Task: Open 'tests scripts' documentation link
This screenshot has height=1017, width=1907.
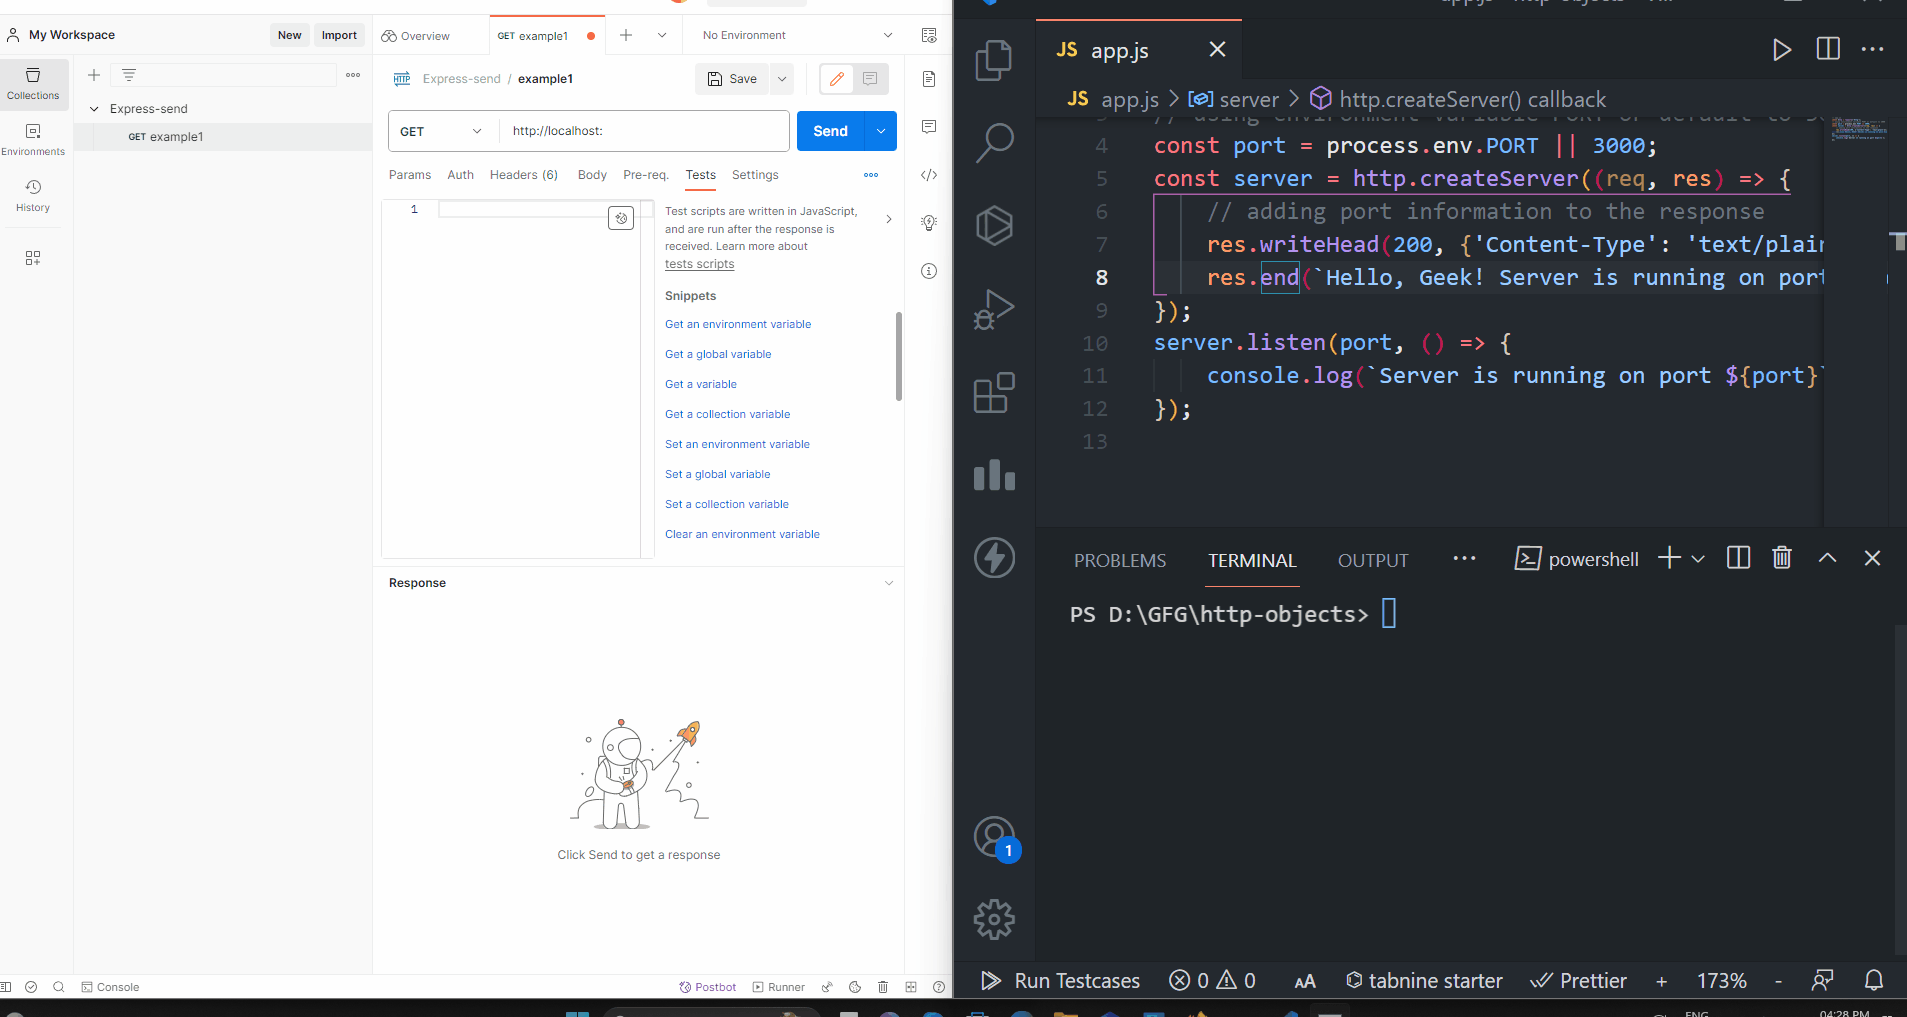Action: click(699, 264)
